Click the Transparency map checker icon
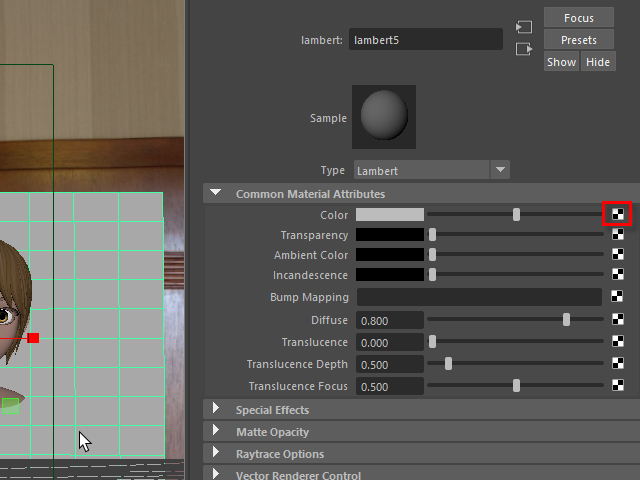 point(618,235)
